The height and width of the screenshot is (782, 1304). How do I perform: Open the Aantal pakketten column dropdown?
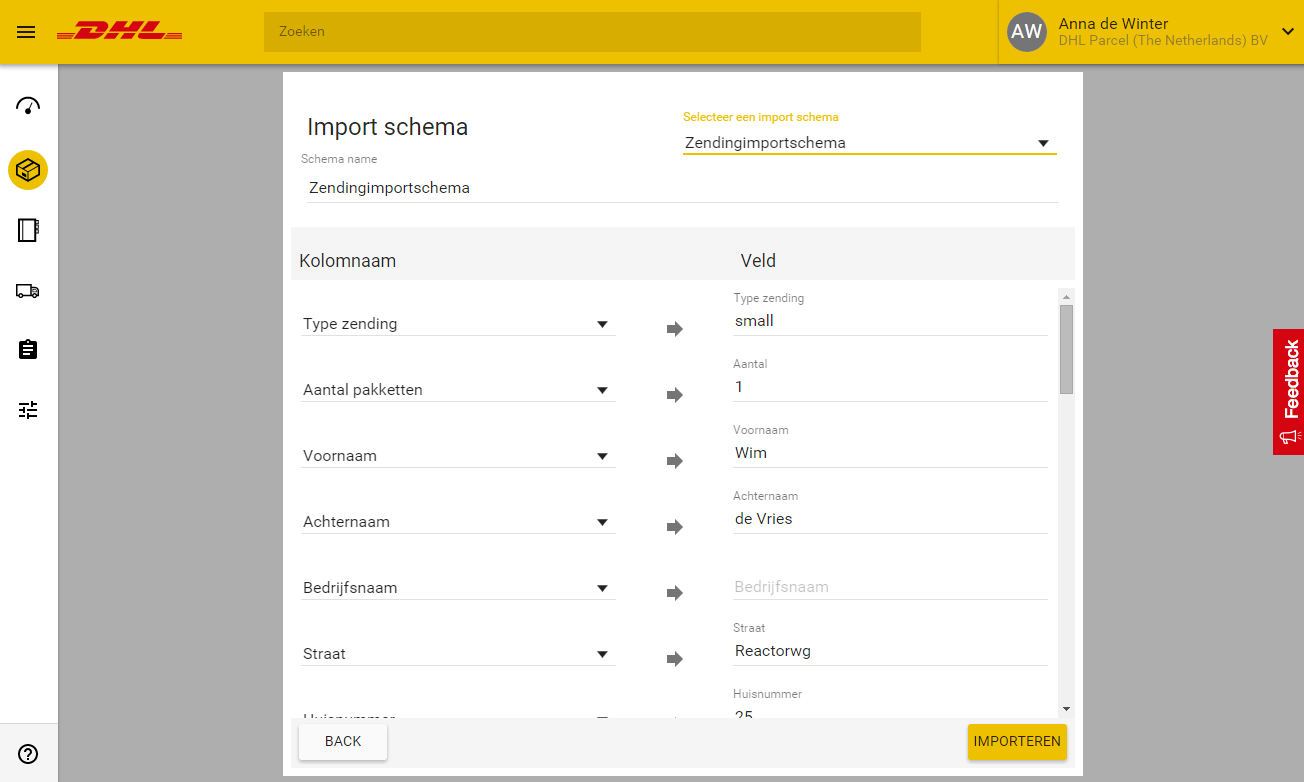click(458, 390)
